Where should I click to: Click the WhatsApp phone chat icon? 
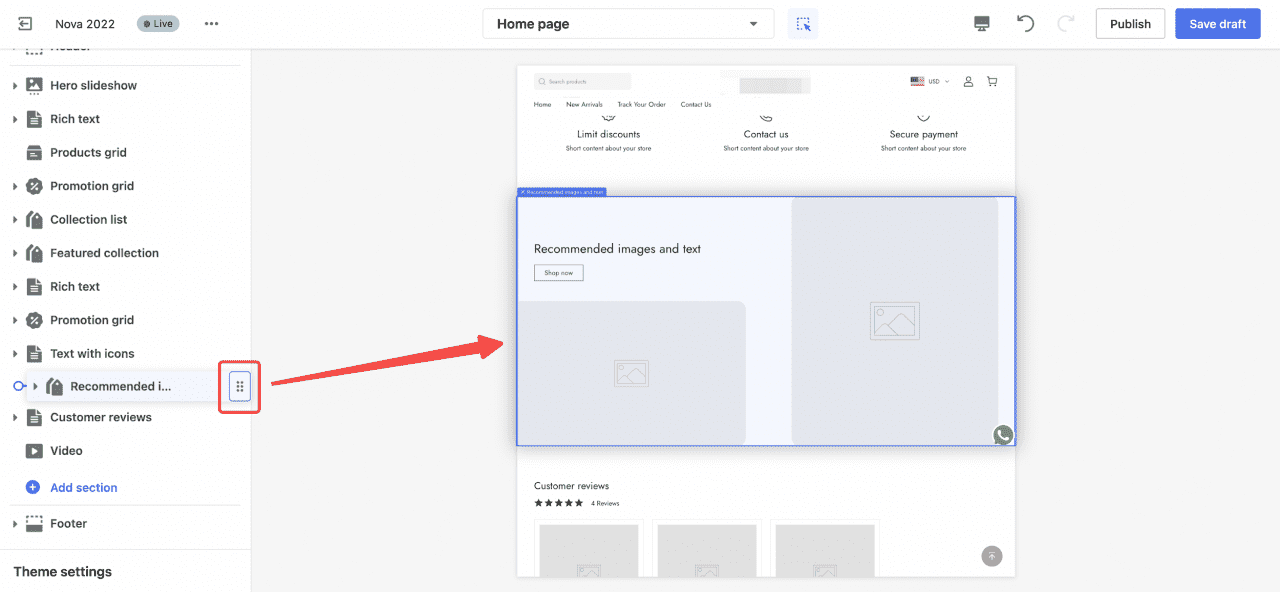1002,435
